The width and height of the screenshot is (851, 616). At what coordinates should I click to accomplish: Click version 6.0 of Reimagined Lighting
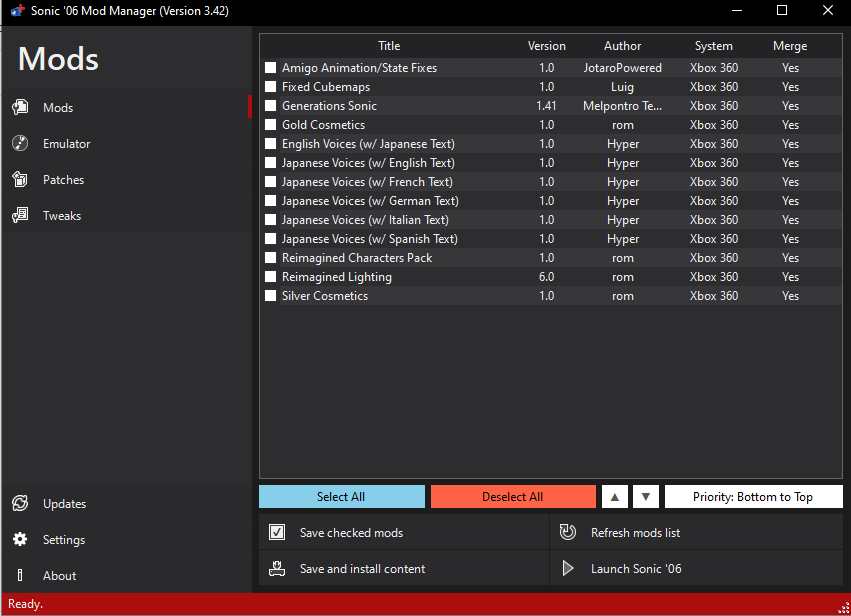click(547, 277)
